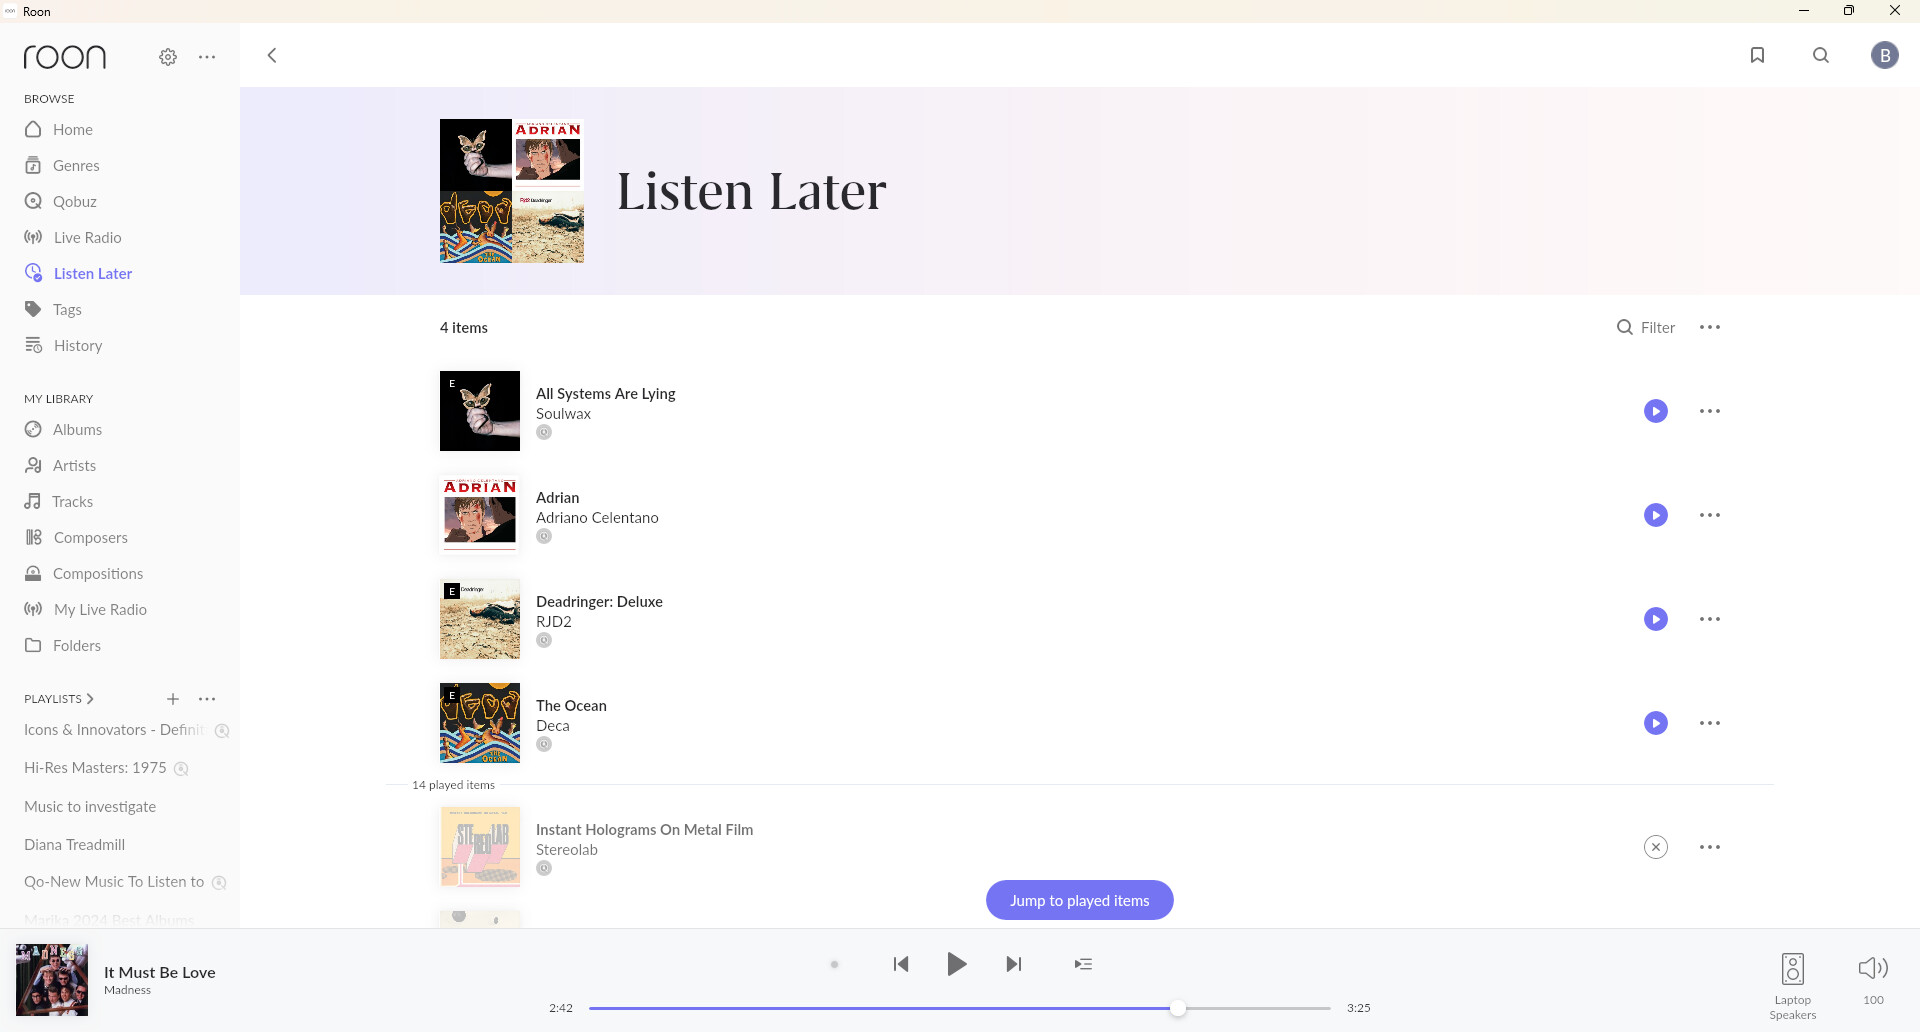Open Adrian album cover thumbnail
Viewport: 1920px width, 1032px height.
coord(480,515)
